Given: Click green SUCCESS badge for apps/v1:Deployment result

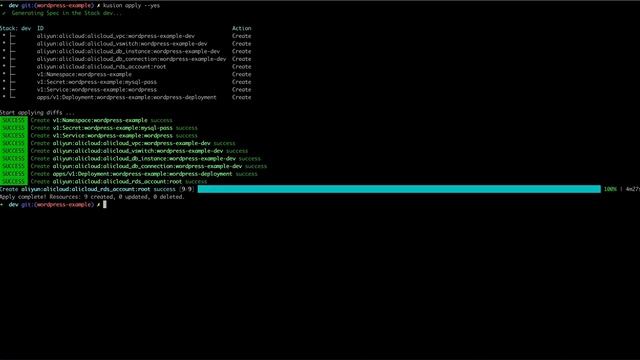Looking at the screenshot, I should [x=14, y=174].
